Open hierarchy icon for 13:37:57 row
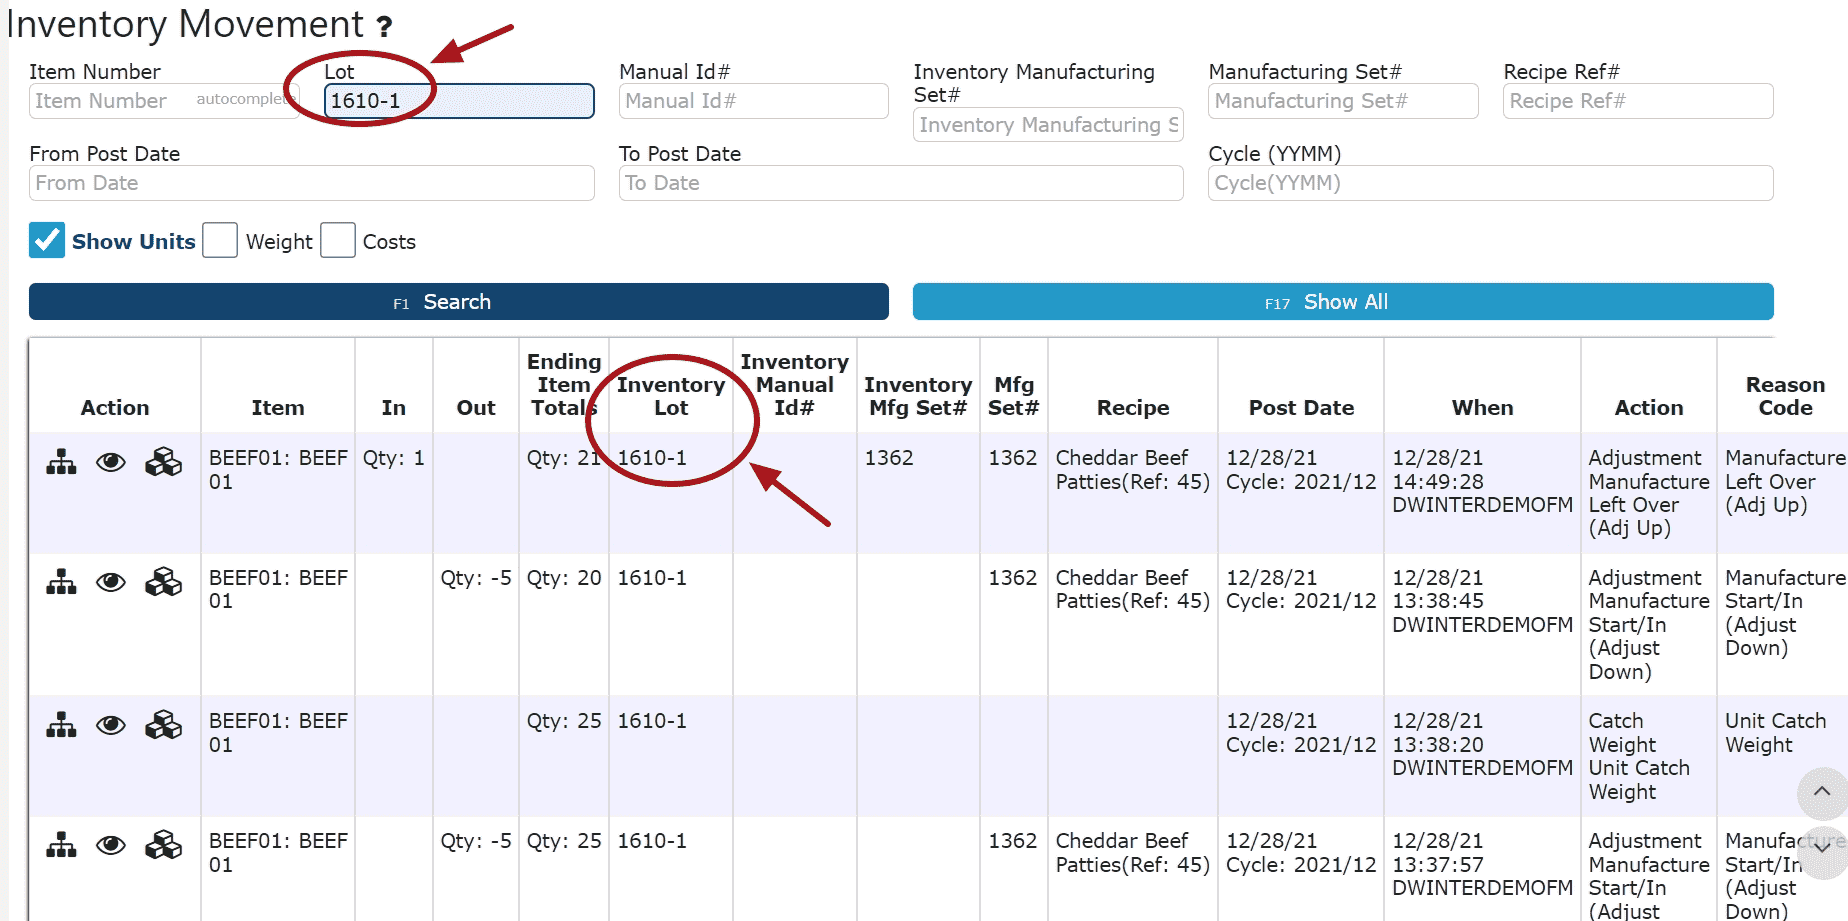This screenshot has height=921, width=1848. (61, 846)
